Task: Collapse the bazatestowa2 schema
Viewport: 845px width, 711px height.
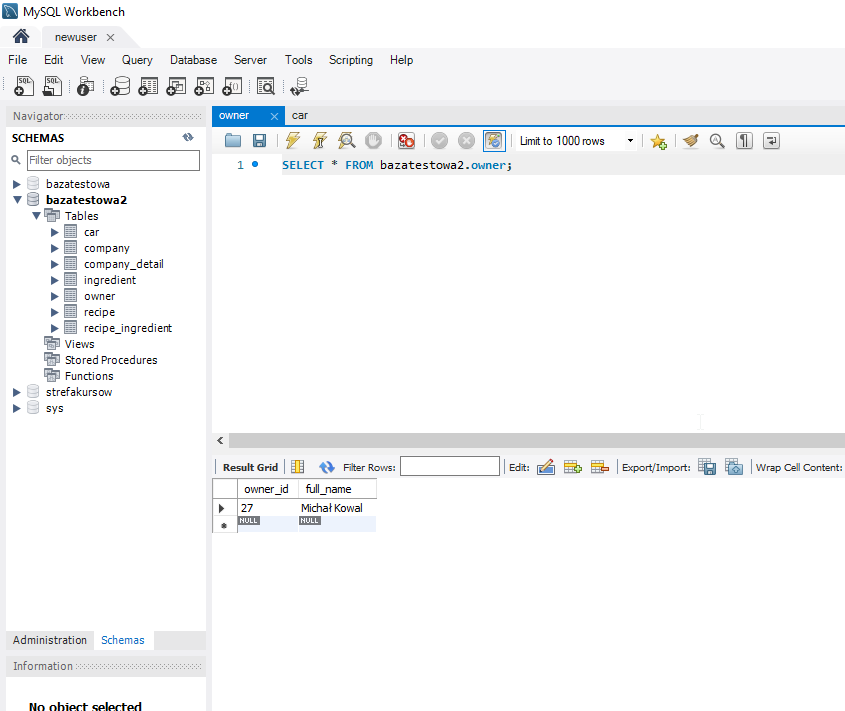Action: coord(17,199)
